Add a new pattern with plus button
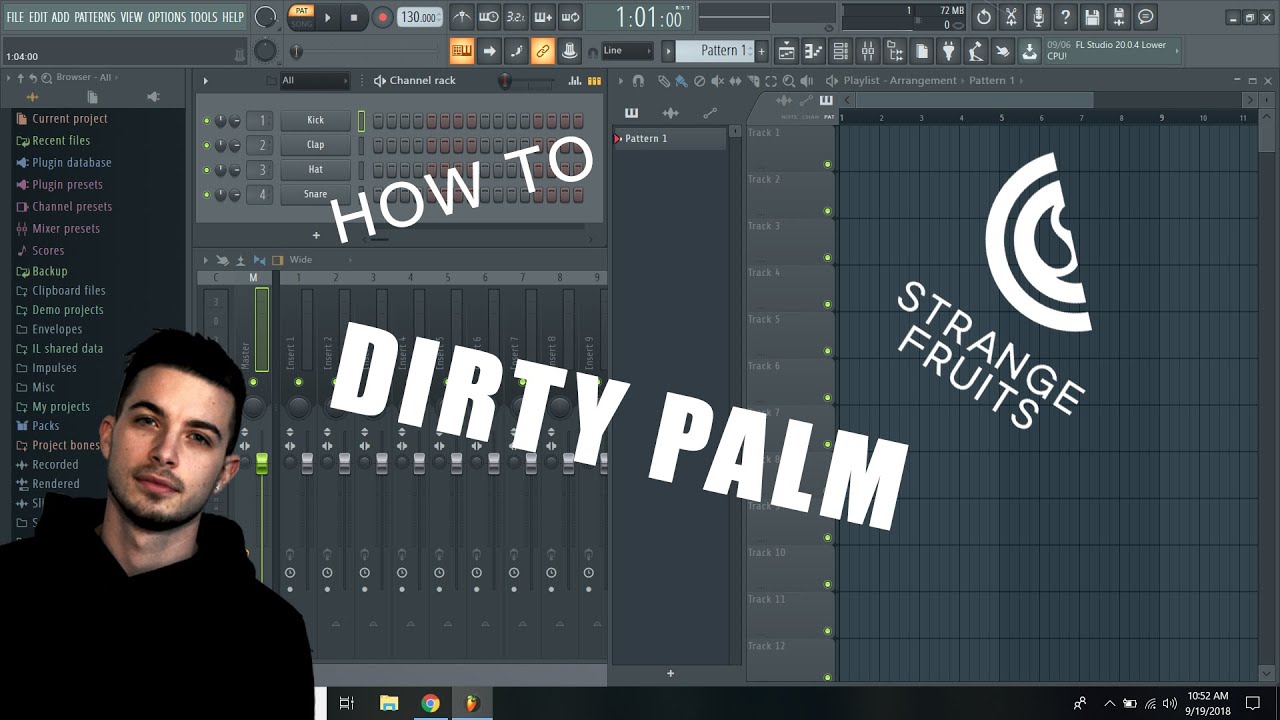Screen dimensions: 1280x720 pyautogui.click(x=761, y=51)
